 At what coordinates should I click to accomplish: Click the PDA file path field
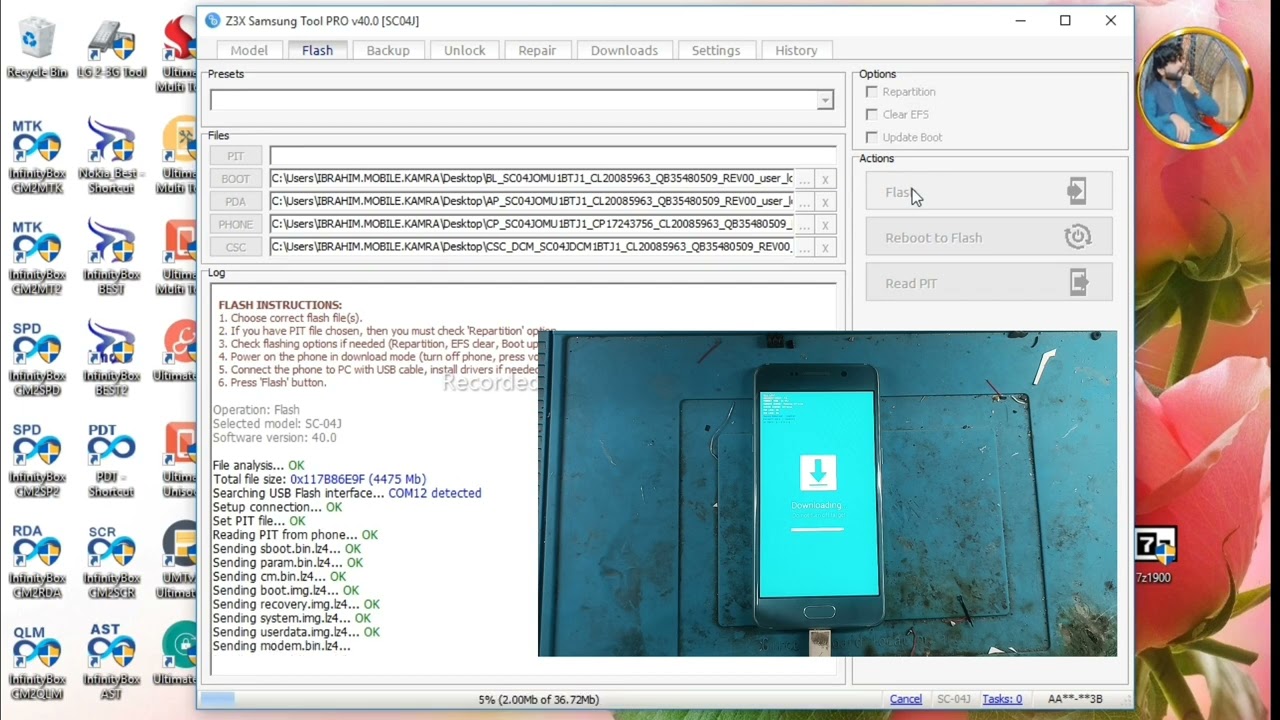[531, 202]
